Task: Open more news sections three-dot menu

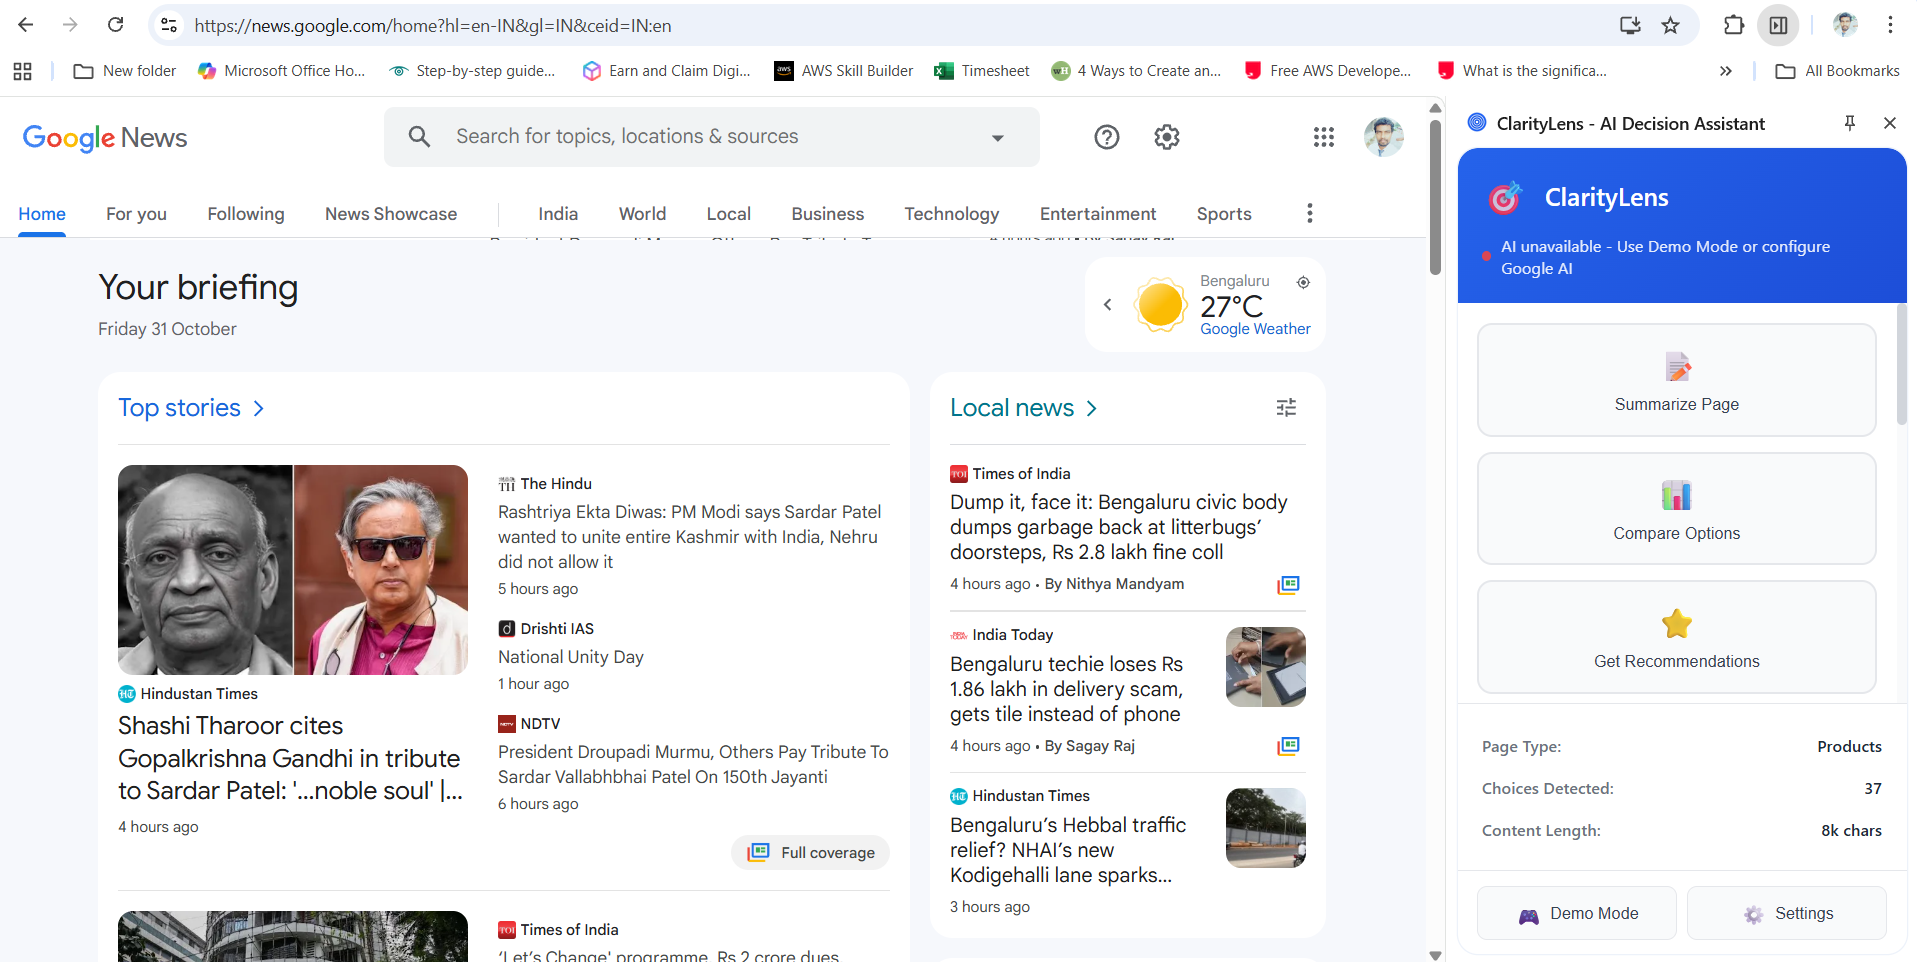Action: 1310,213
